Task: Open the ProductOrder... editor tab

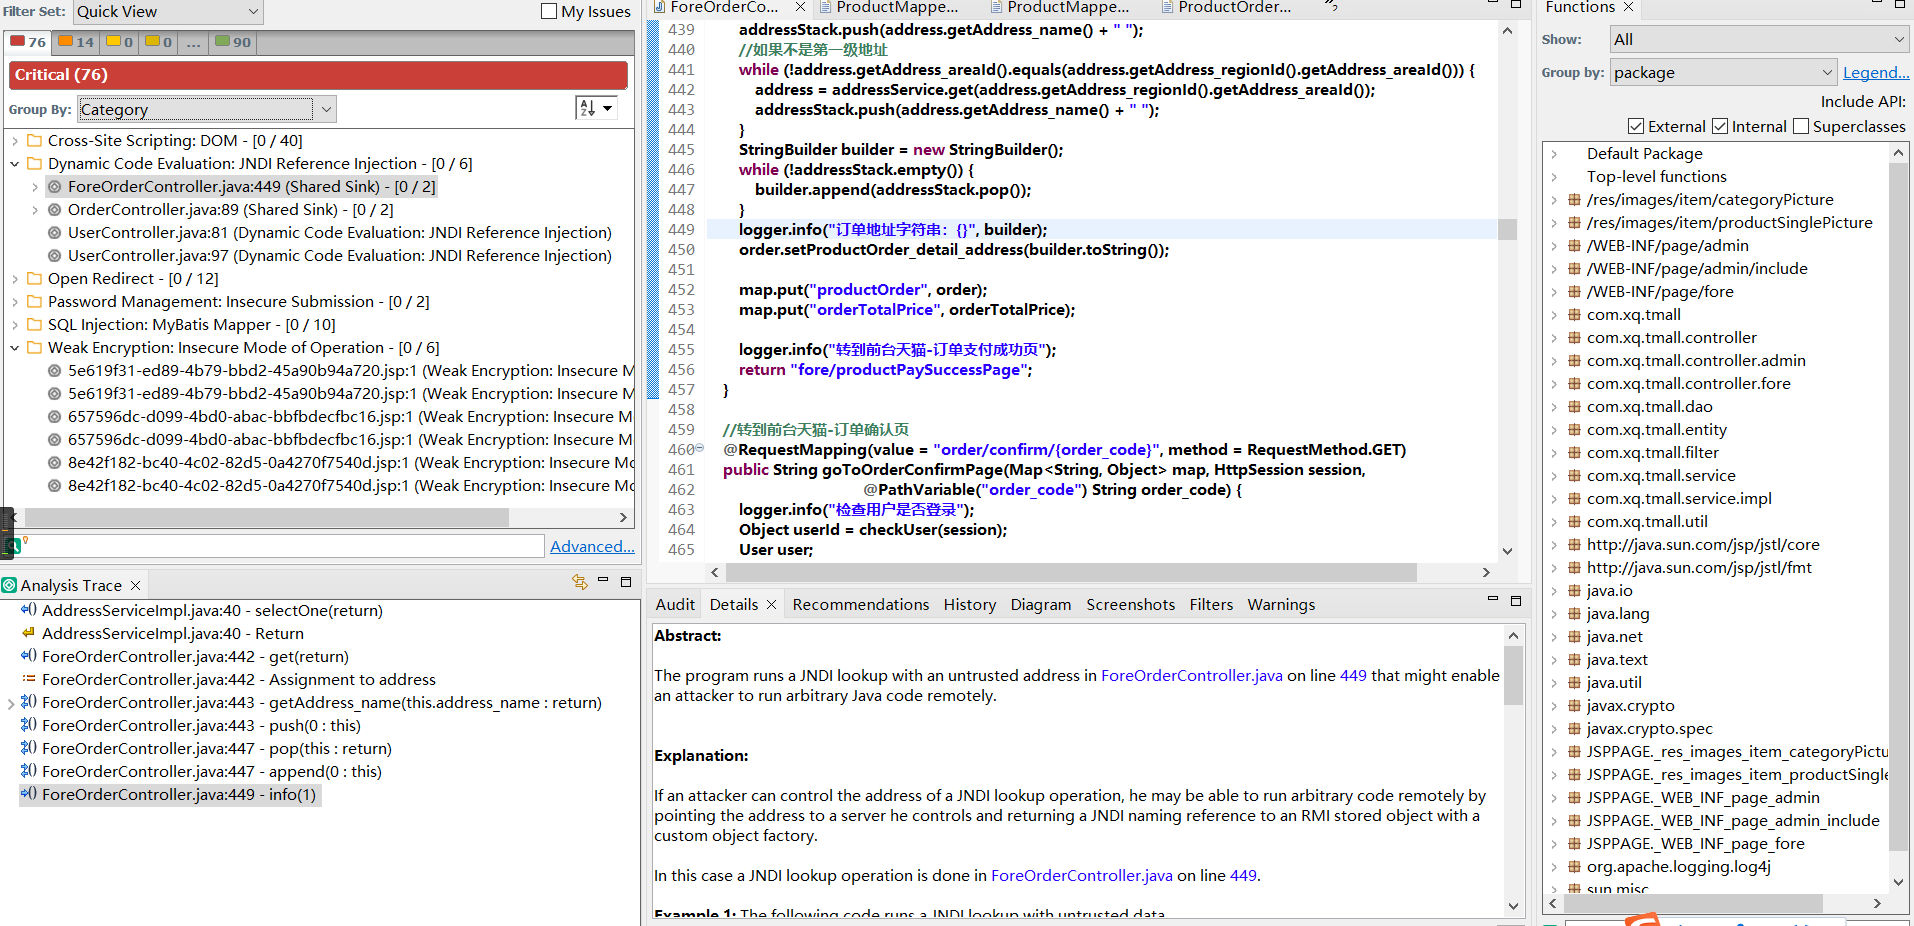Action: pos(1225,7)
